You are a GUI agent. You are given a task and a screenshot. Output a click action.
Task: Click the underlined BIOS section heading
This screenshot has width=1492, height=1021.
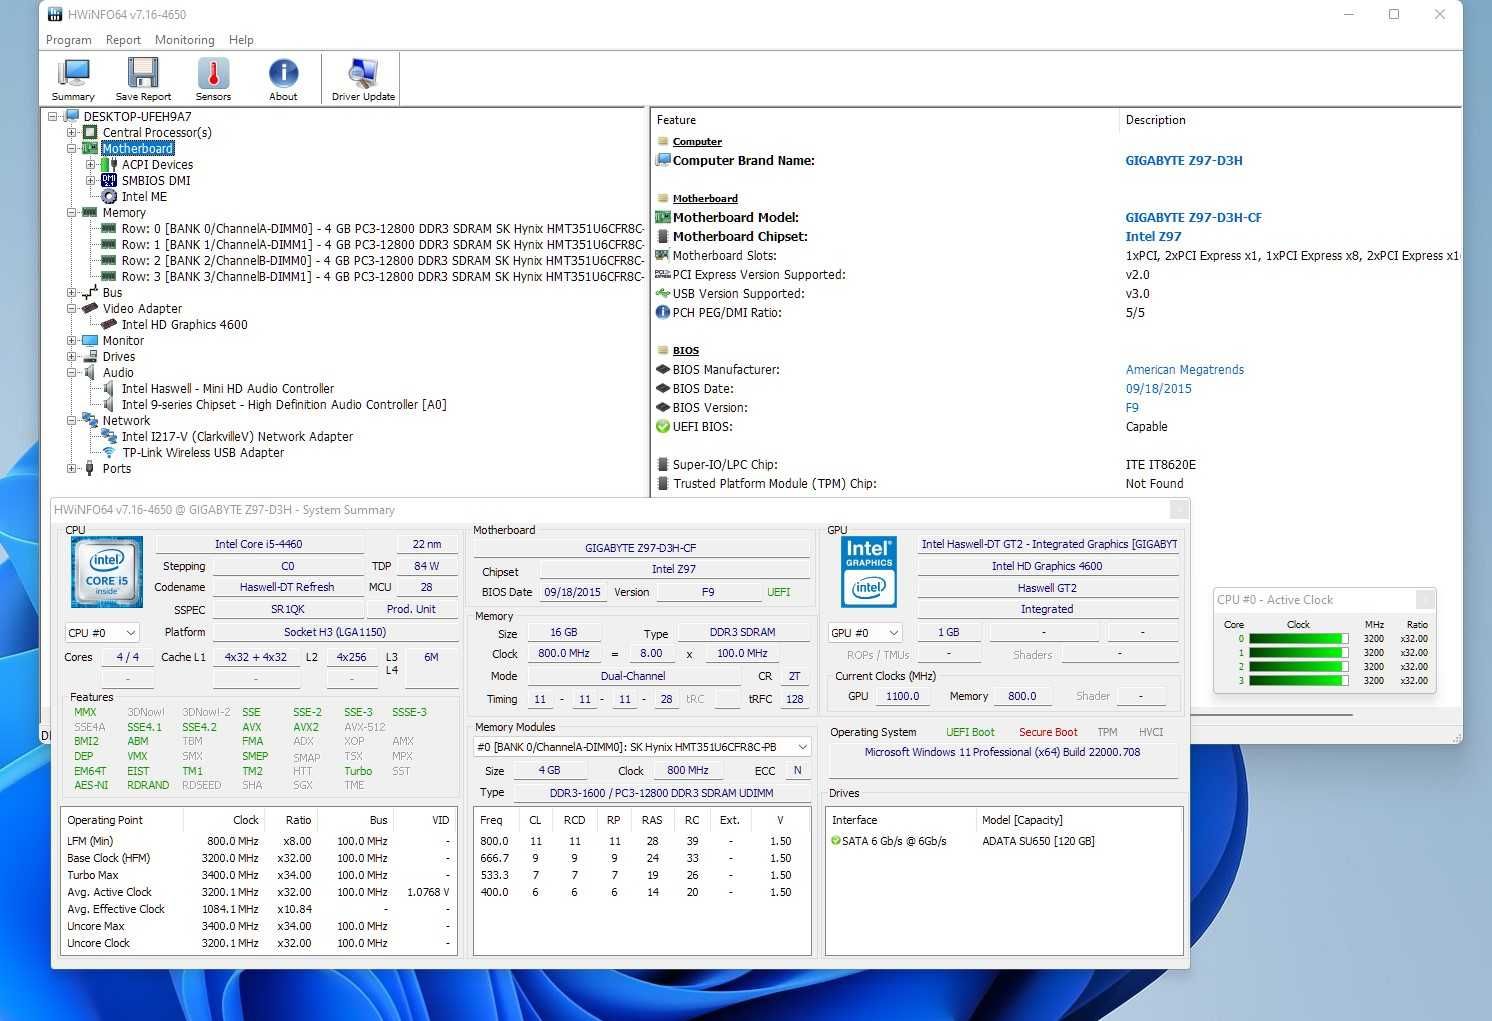coord(686,351)
